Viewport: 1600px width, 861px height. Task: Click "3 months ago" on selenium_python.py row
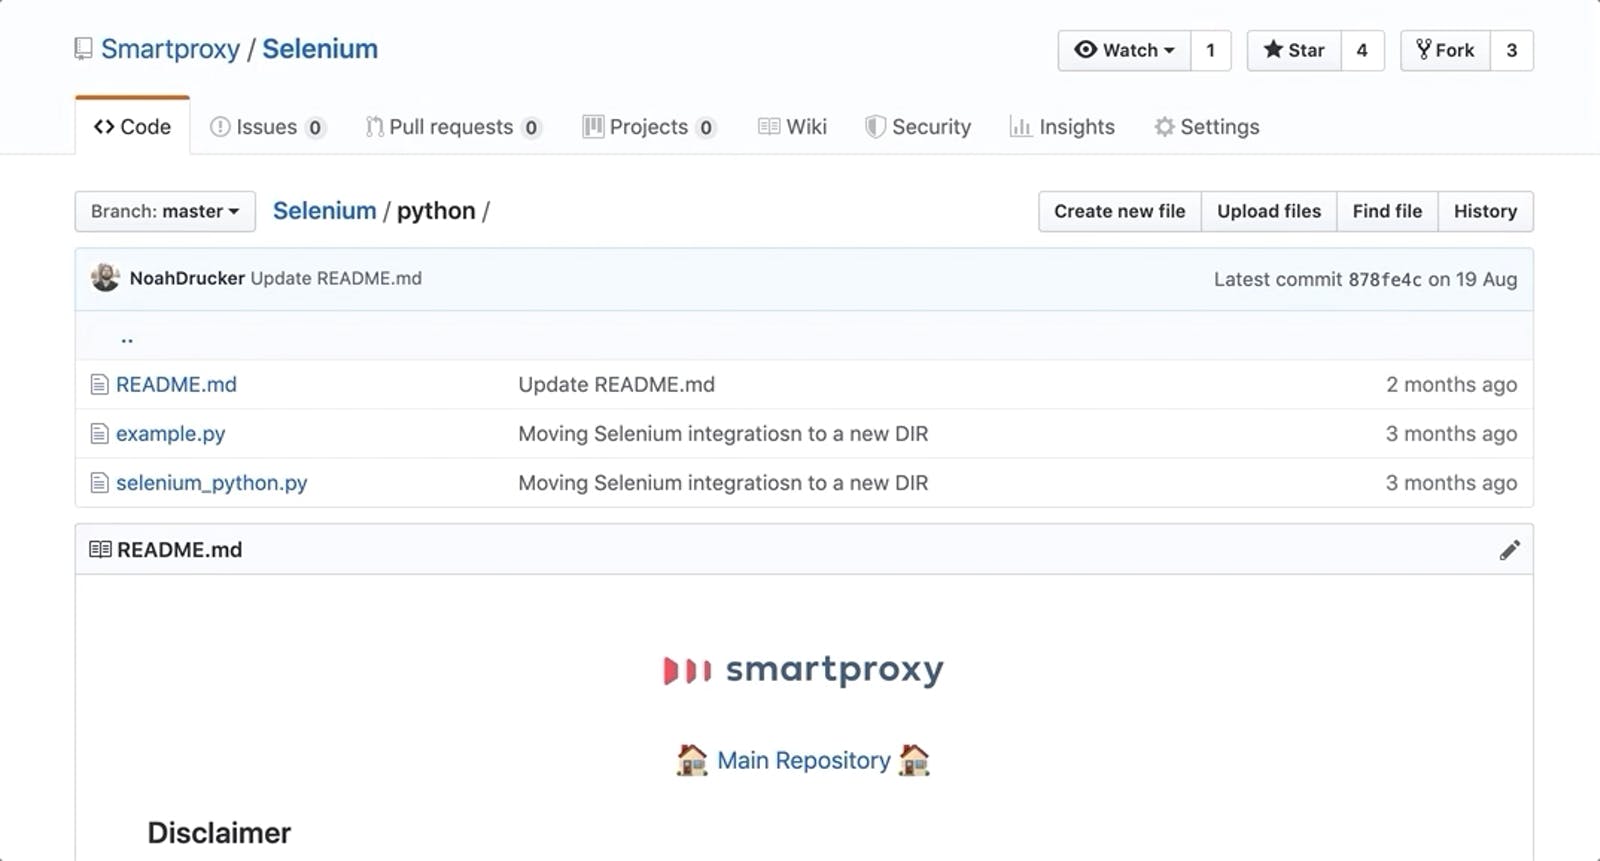[1451, 483]
